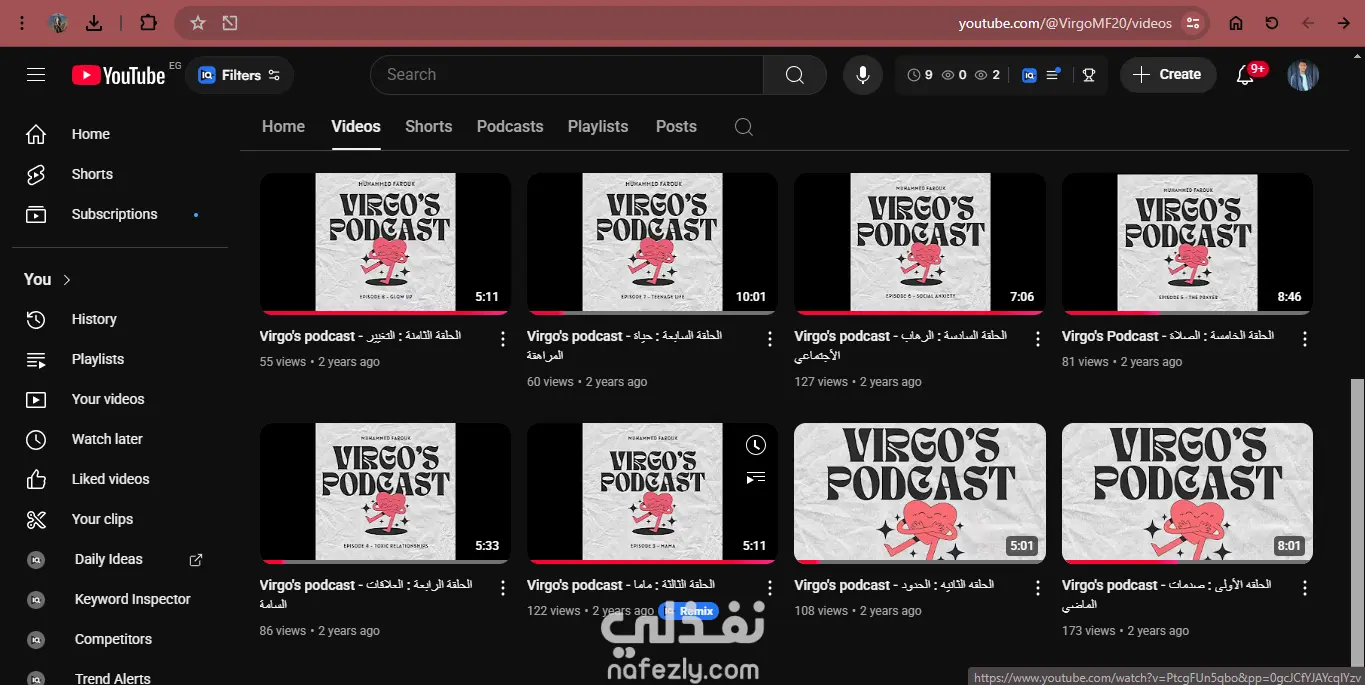Image resolution: width=1365 pixels, height=685 pixels.
Task: Open the notifications bell
Action: click(1245, 75)
